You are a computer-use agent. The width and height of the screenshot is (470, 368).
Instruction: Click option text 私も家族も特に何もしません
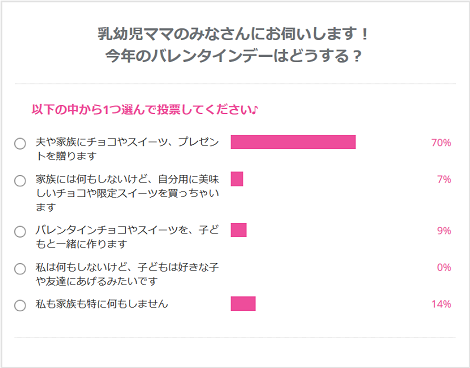coord(102,304)
